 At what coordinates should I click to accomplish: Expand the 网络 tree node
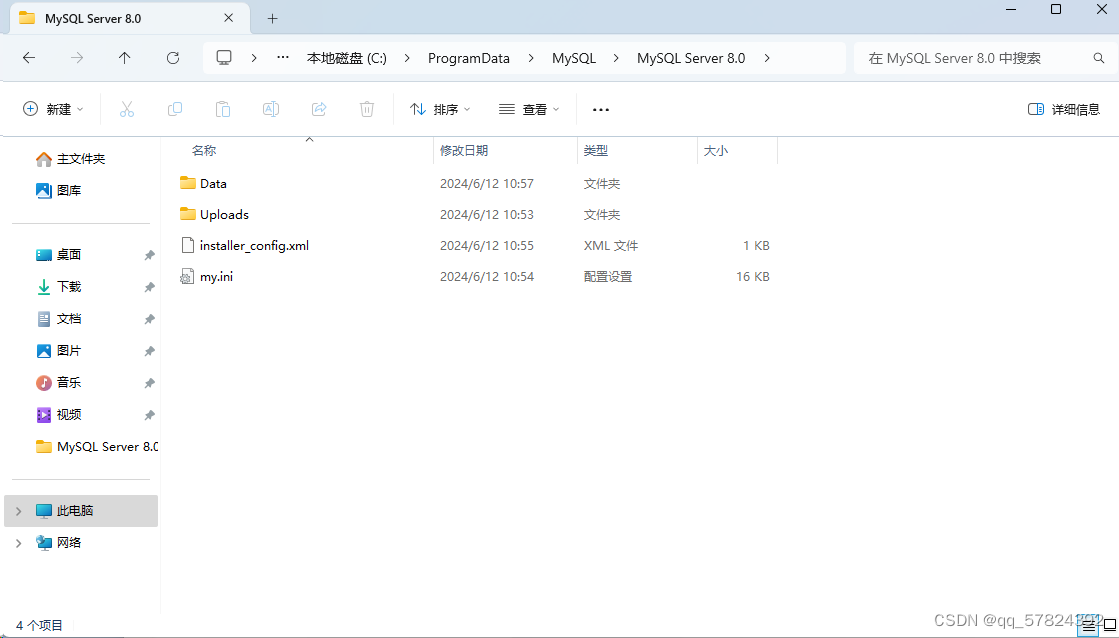coord(18,543)
